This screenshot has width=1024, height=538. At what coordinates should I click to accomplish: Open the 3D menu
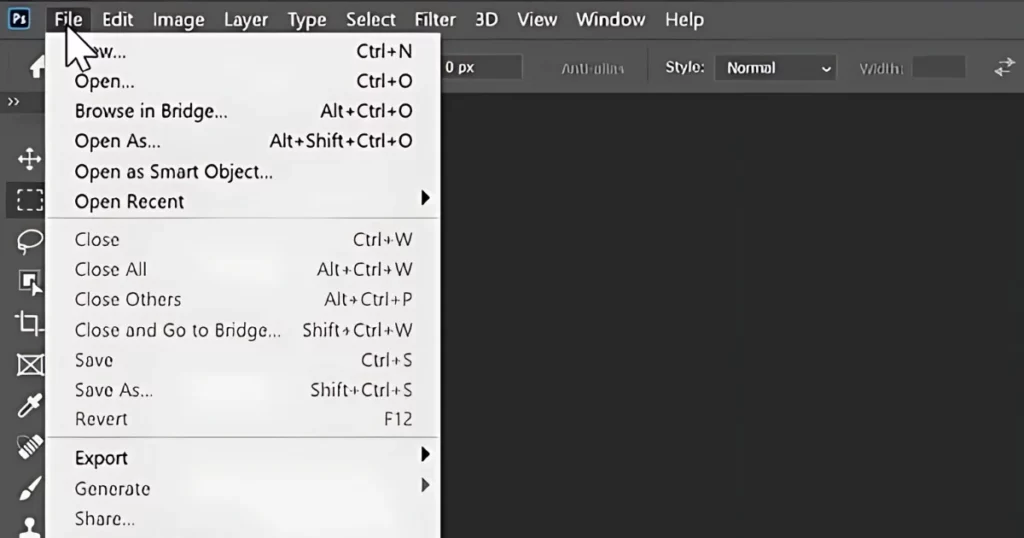tap(486, 20)
